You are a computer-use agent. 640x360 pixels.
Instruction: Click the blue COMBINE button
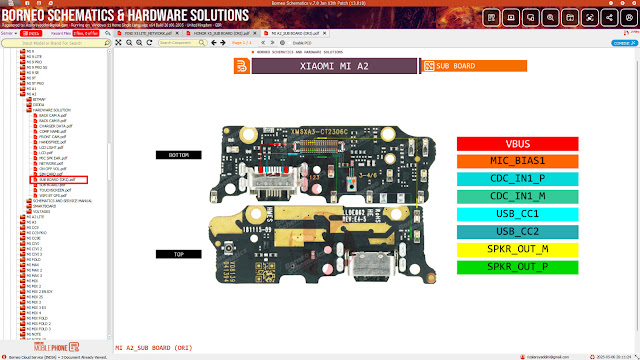pyautogui.click(x=624, y=43)
